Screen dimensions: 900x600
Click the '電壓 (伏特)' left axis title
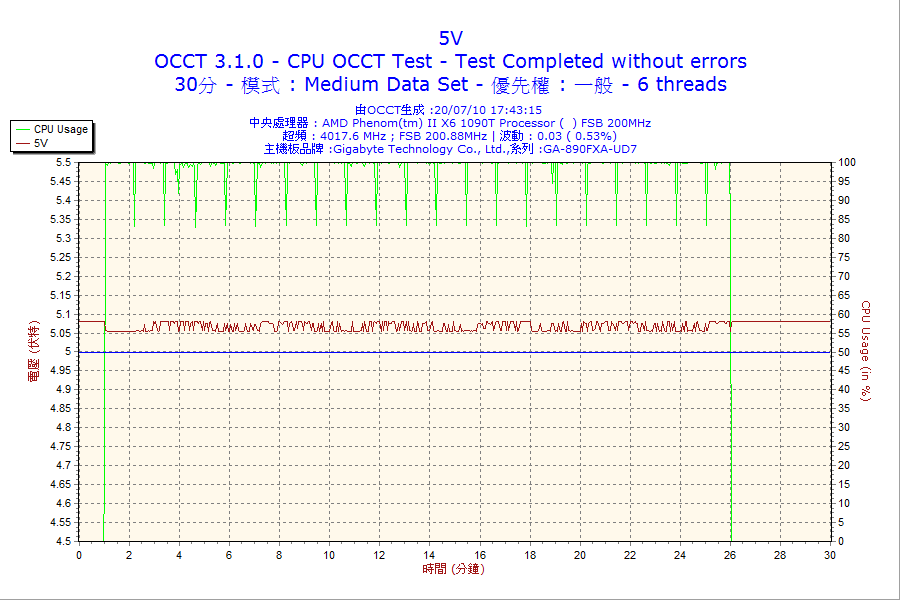[34, 351]
